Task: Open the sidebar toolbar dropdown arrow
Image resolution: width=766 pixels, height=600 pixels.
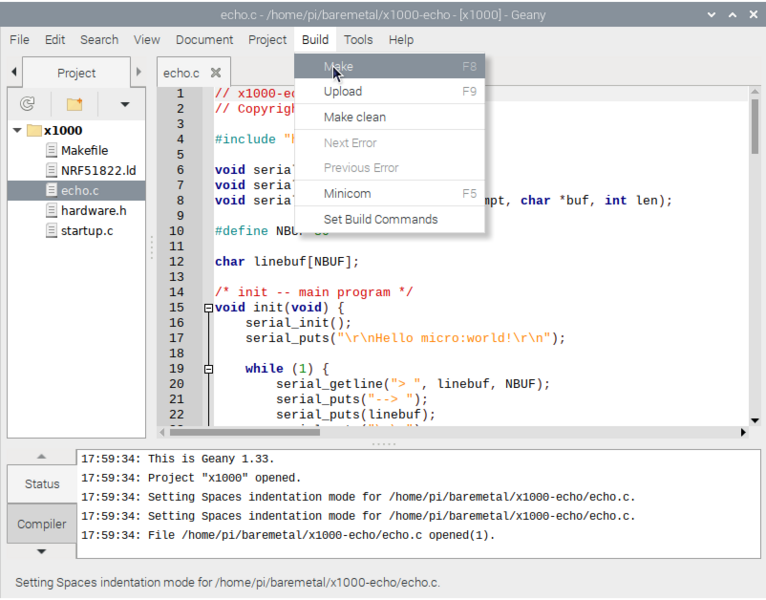Action: point(125,104)
